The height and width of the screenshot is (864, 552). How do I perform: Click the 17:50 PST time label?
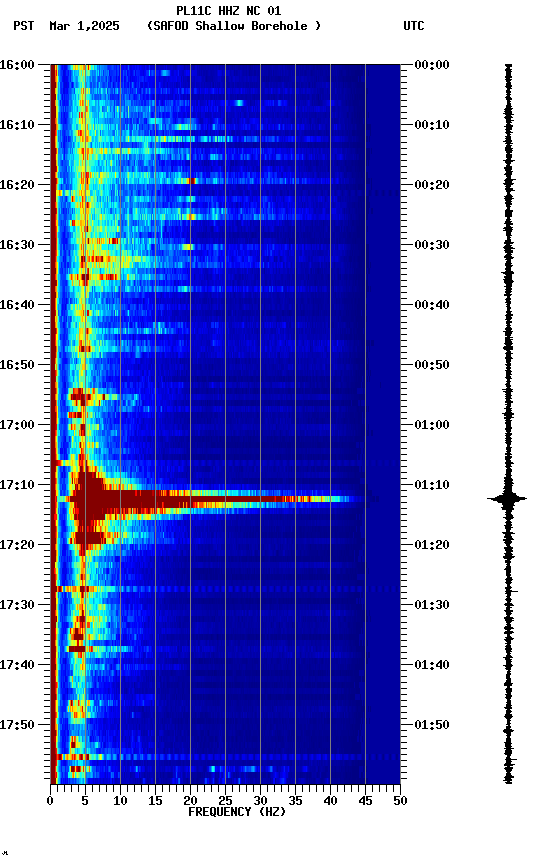[17, 725]
